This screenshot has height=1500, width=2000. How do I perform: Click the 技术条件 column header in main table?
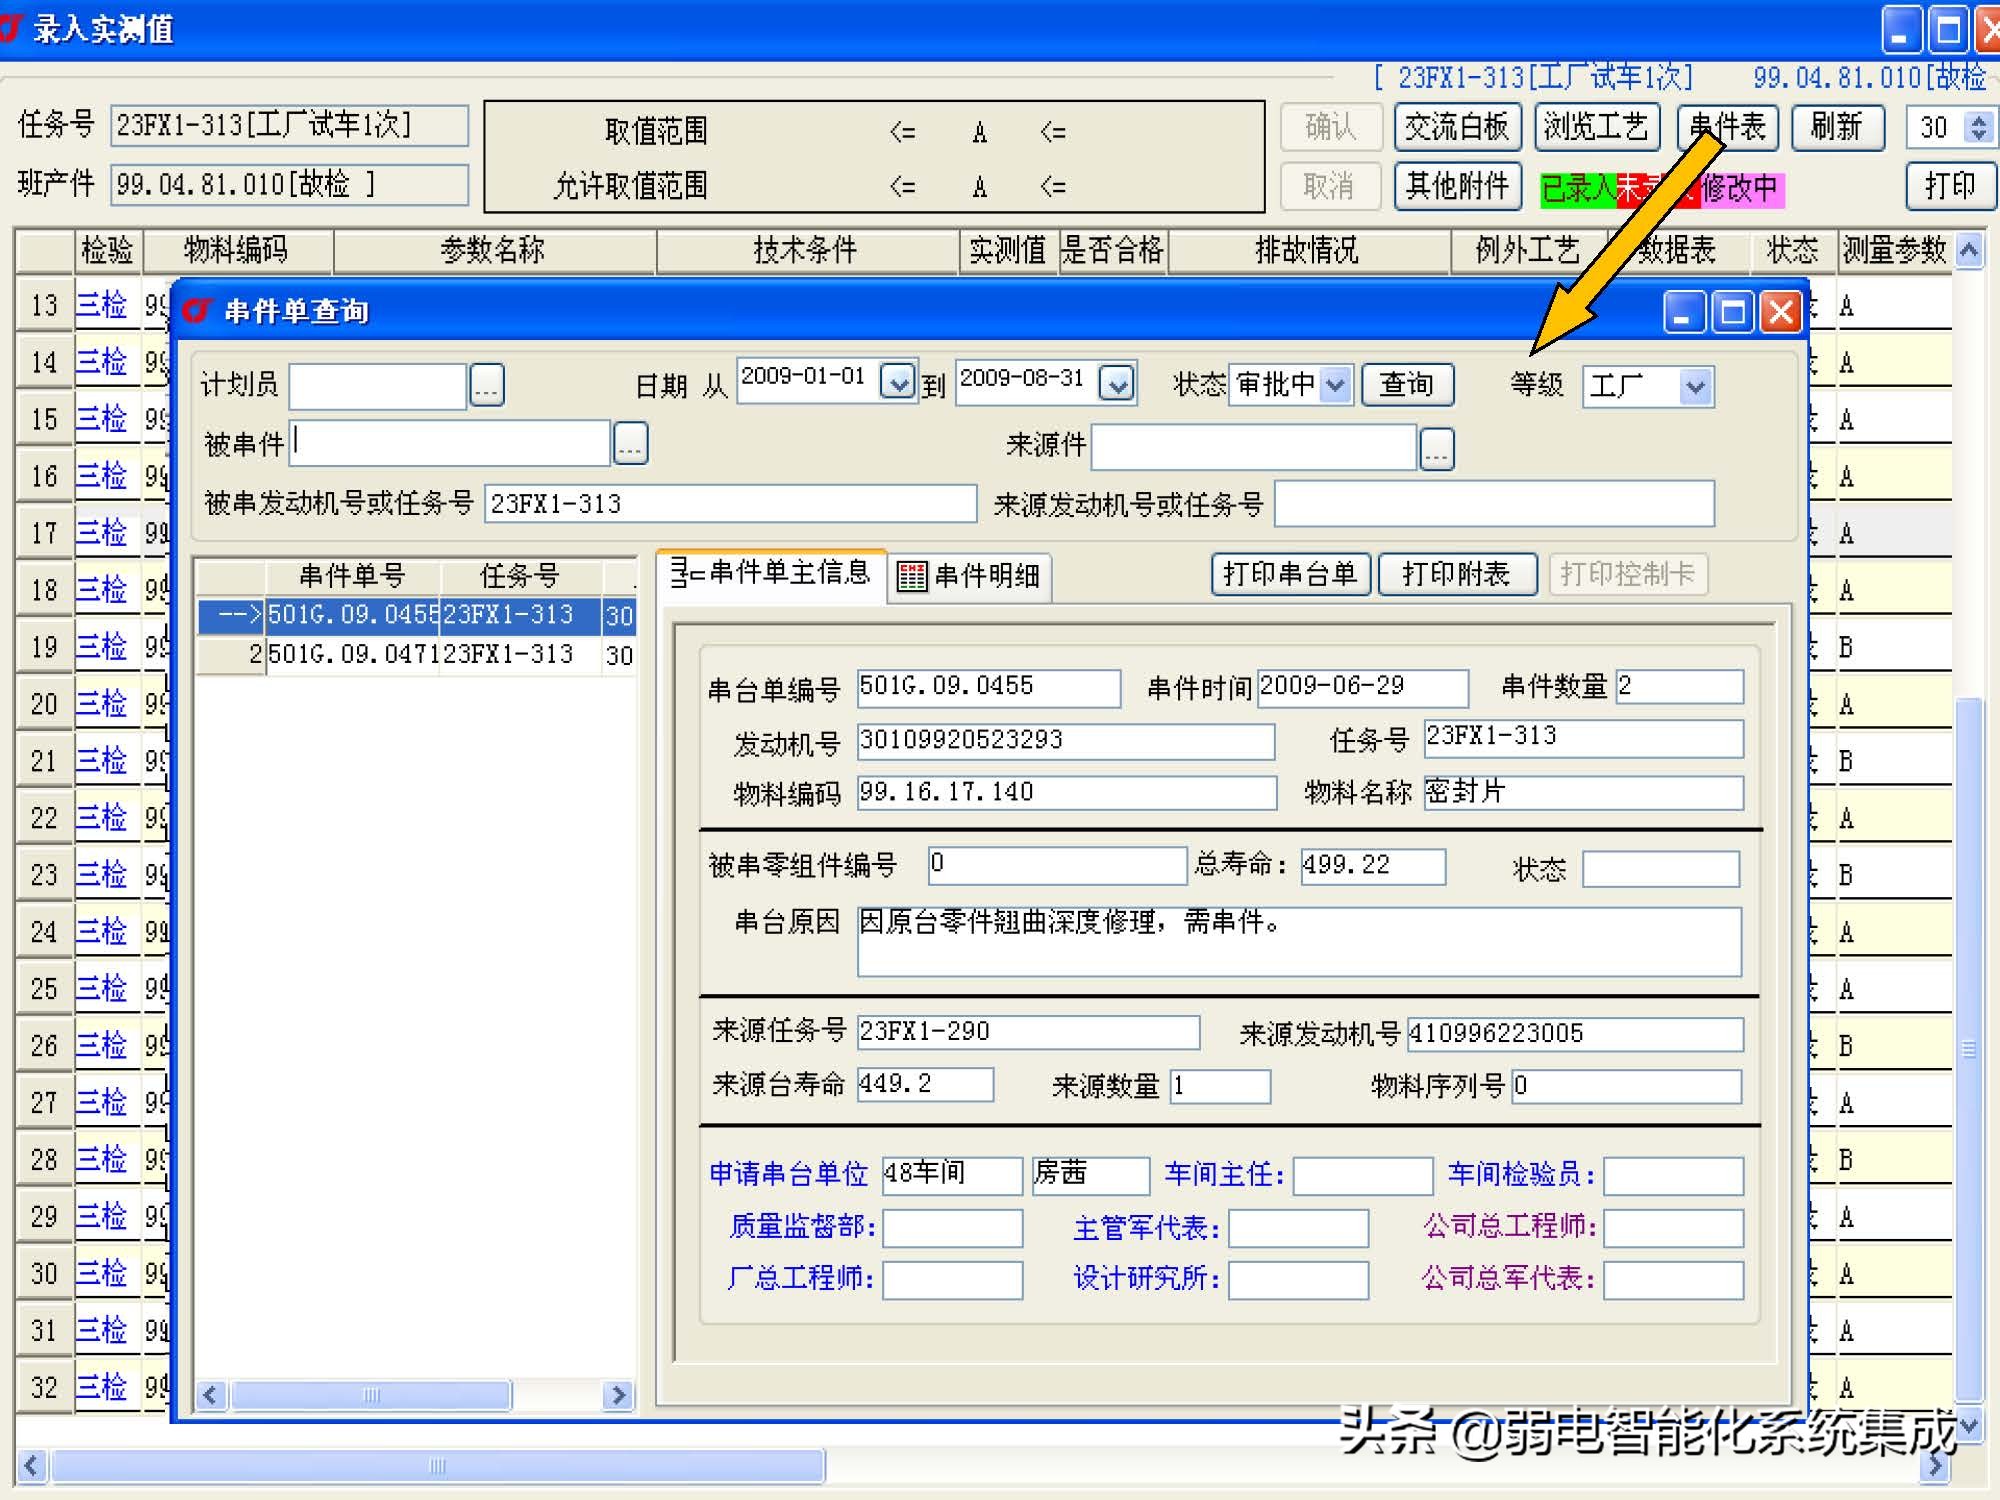807,250
